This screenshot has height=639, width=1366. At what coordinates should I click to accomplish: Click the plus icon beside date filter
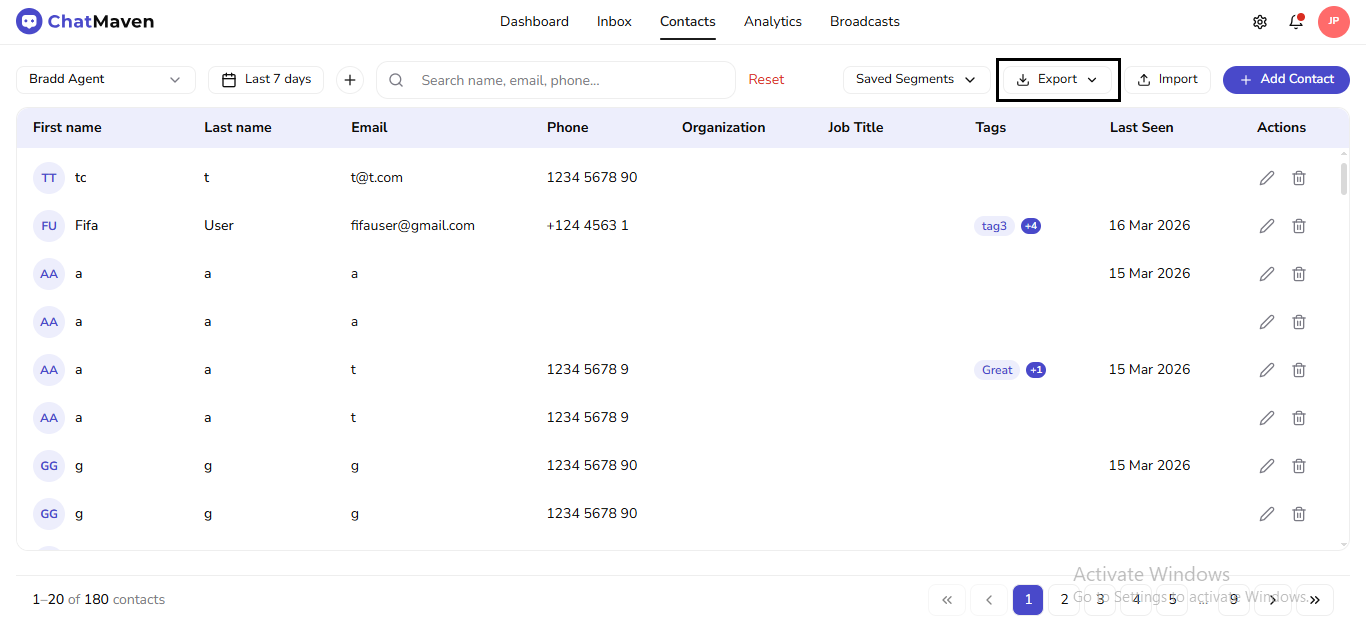pyautogui.click(x=348, y=79)
